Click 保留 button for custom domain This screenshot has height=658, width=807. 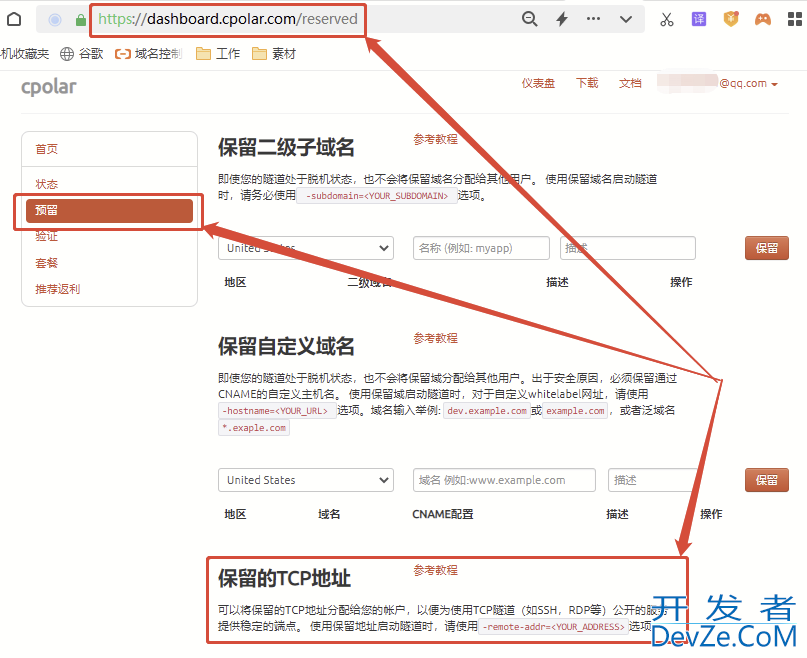767,480
